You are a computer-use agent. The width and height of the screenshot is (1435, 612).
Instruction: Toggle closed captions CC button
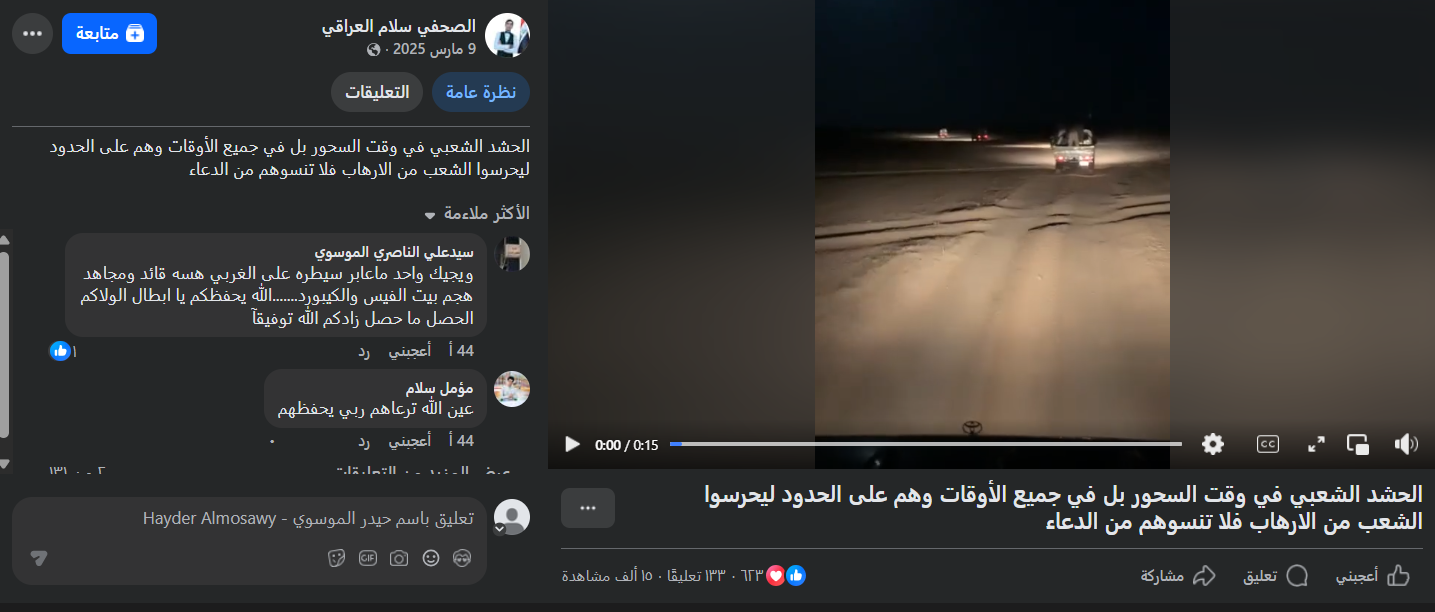tap(1268, 444)
